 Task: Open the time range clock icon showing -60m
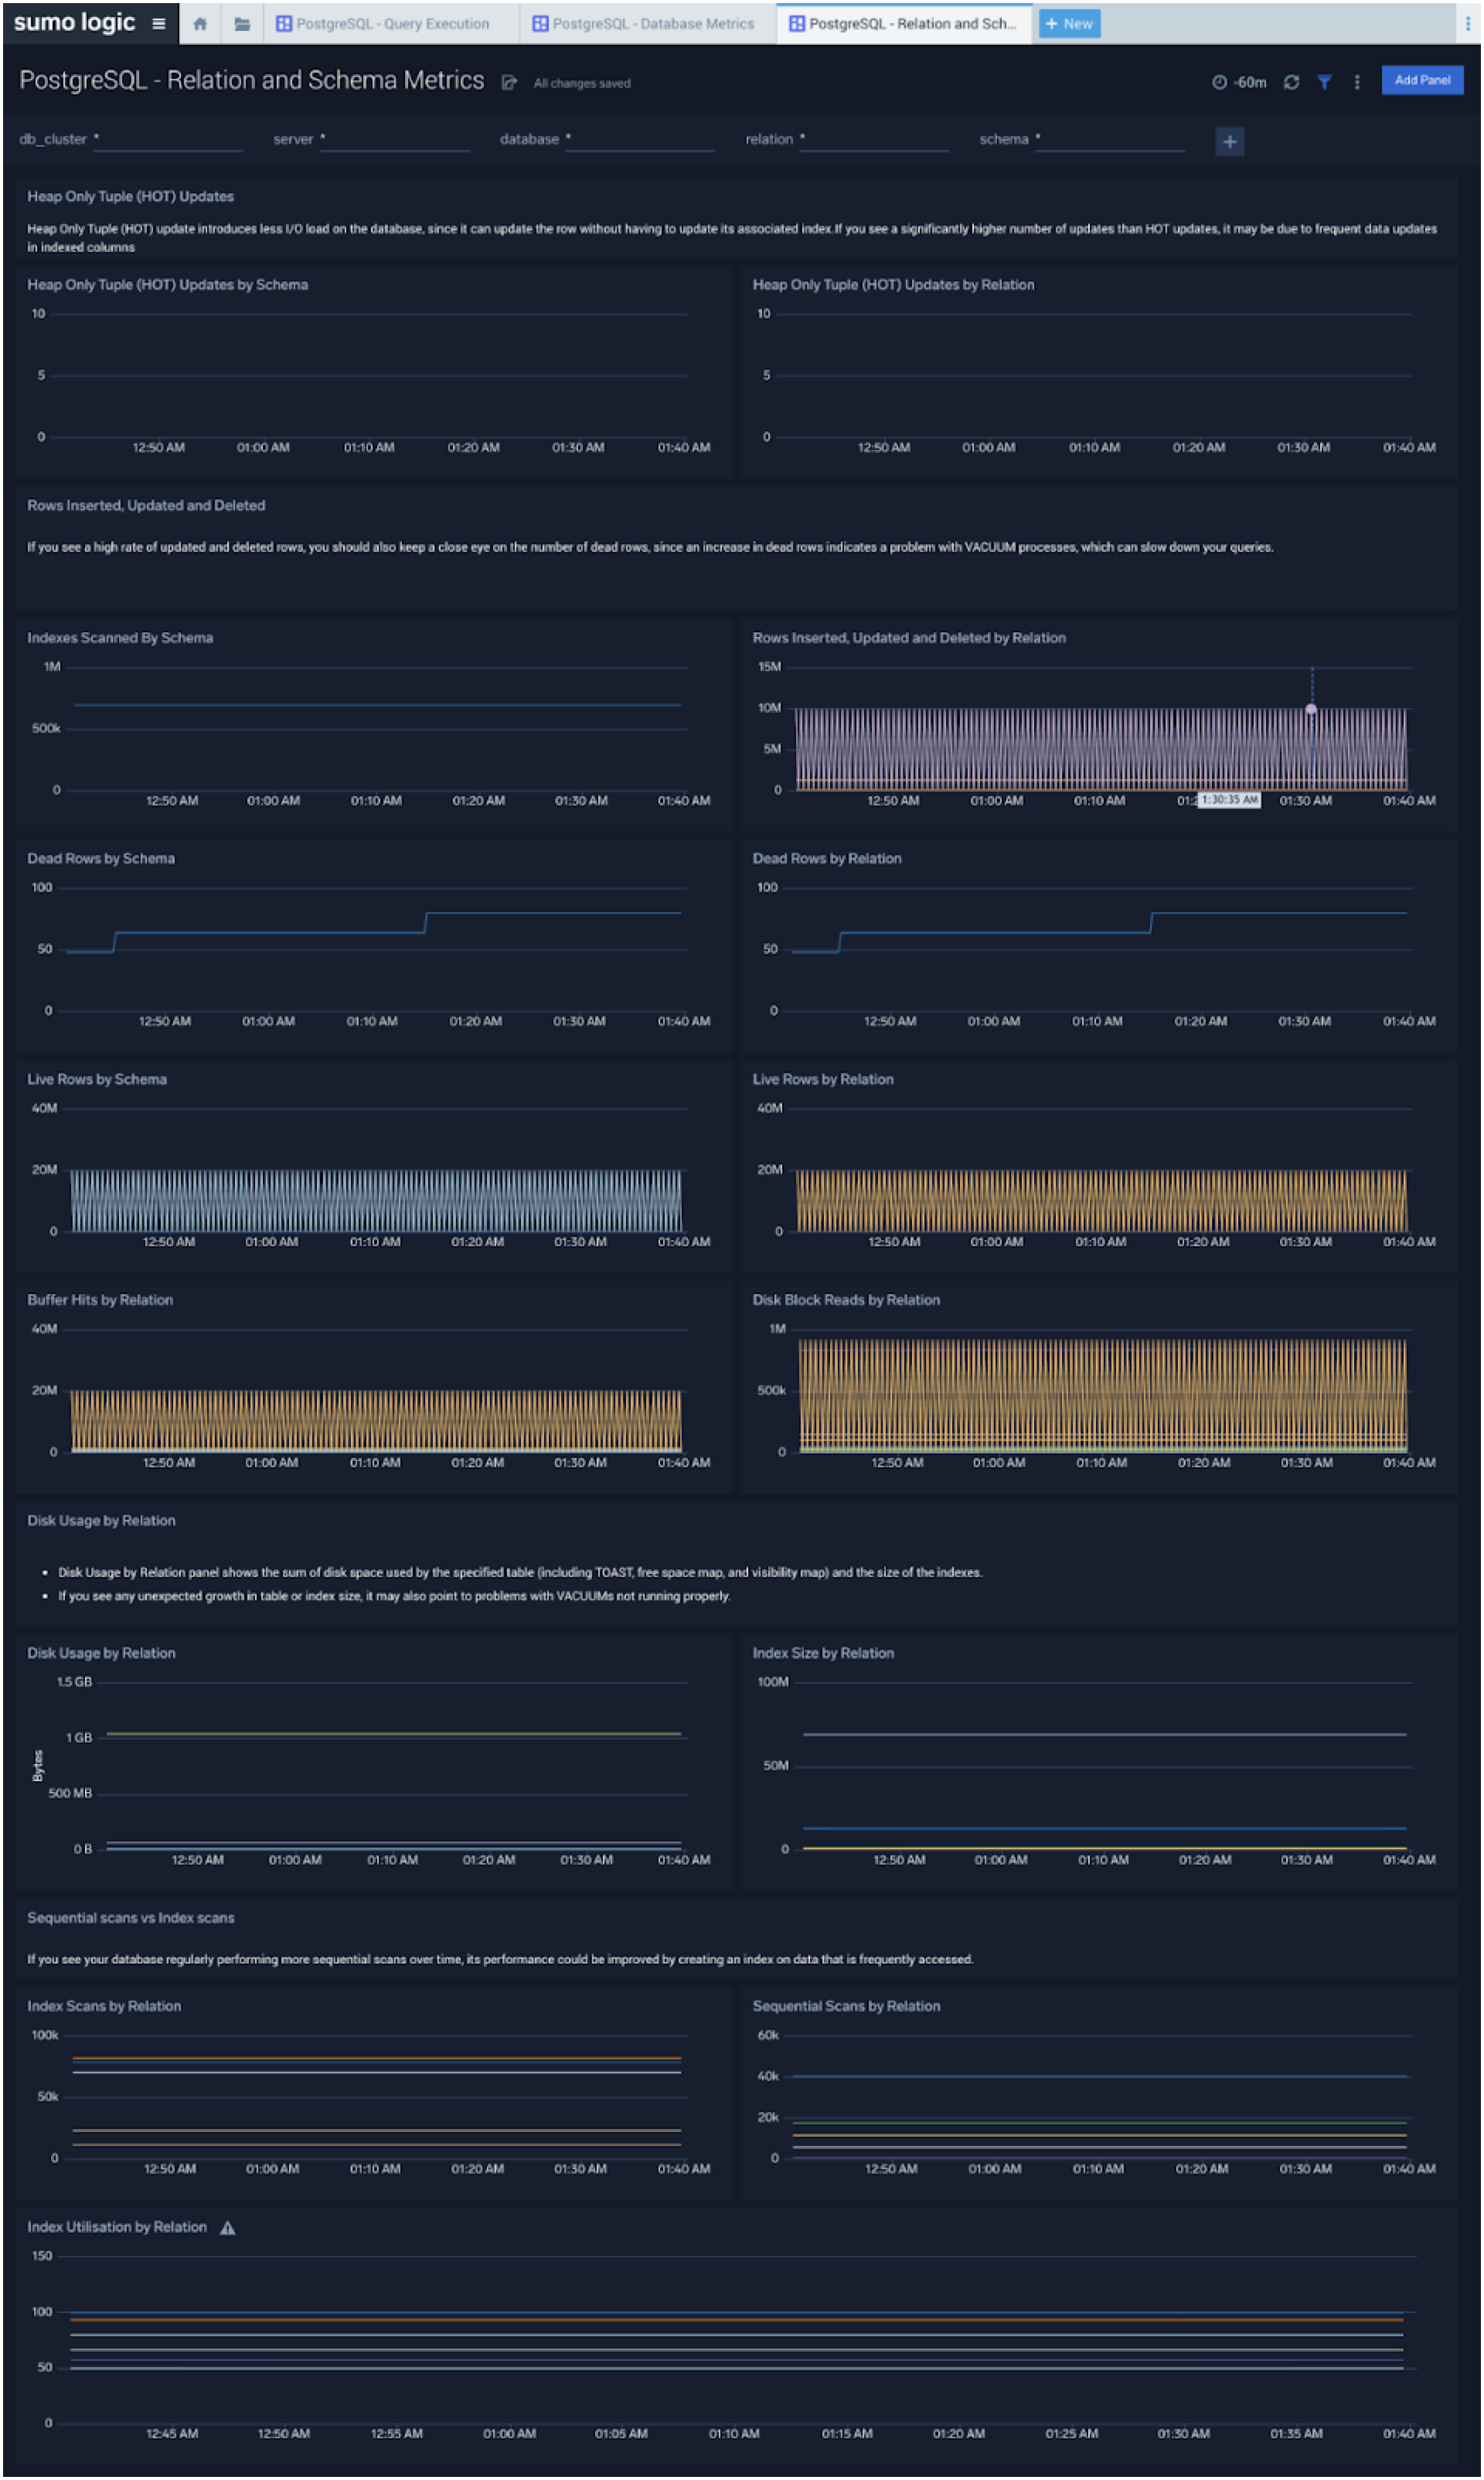pos(1222,82)
